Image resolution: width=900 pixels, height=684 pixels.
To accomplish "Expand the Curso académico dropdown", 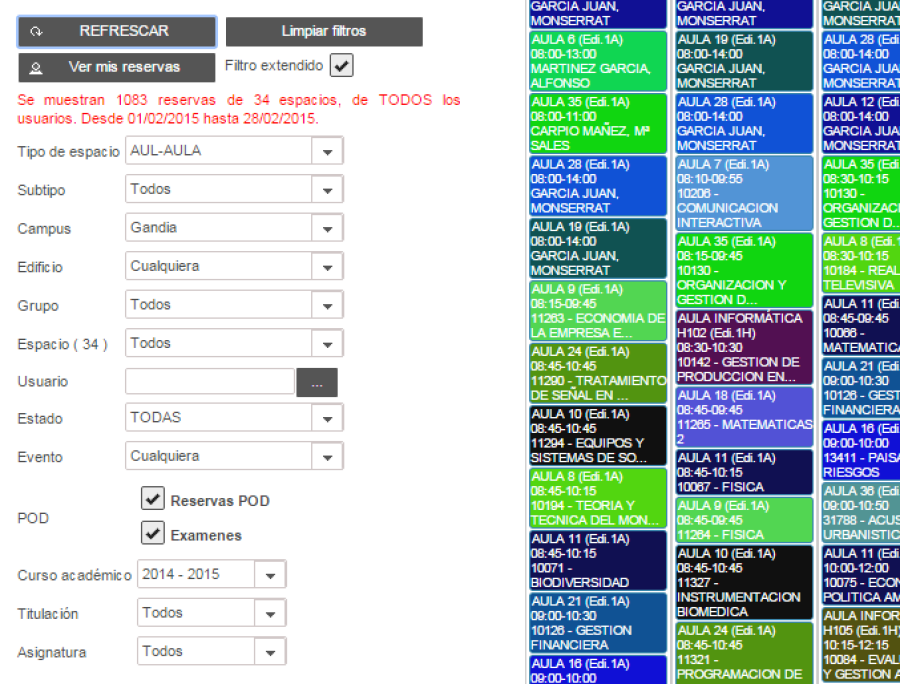I will pyautogui.click(x=270, y=575).
